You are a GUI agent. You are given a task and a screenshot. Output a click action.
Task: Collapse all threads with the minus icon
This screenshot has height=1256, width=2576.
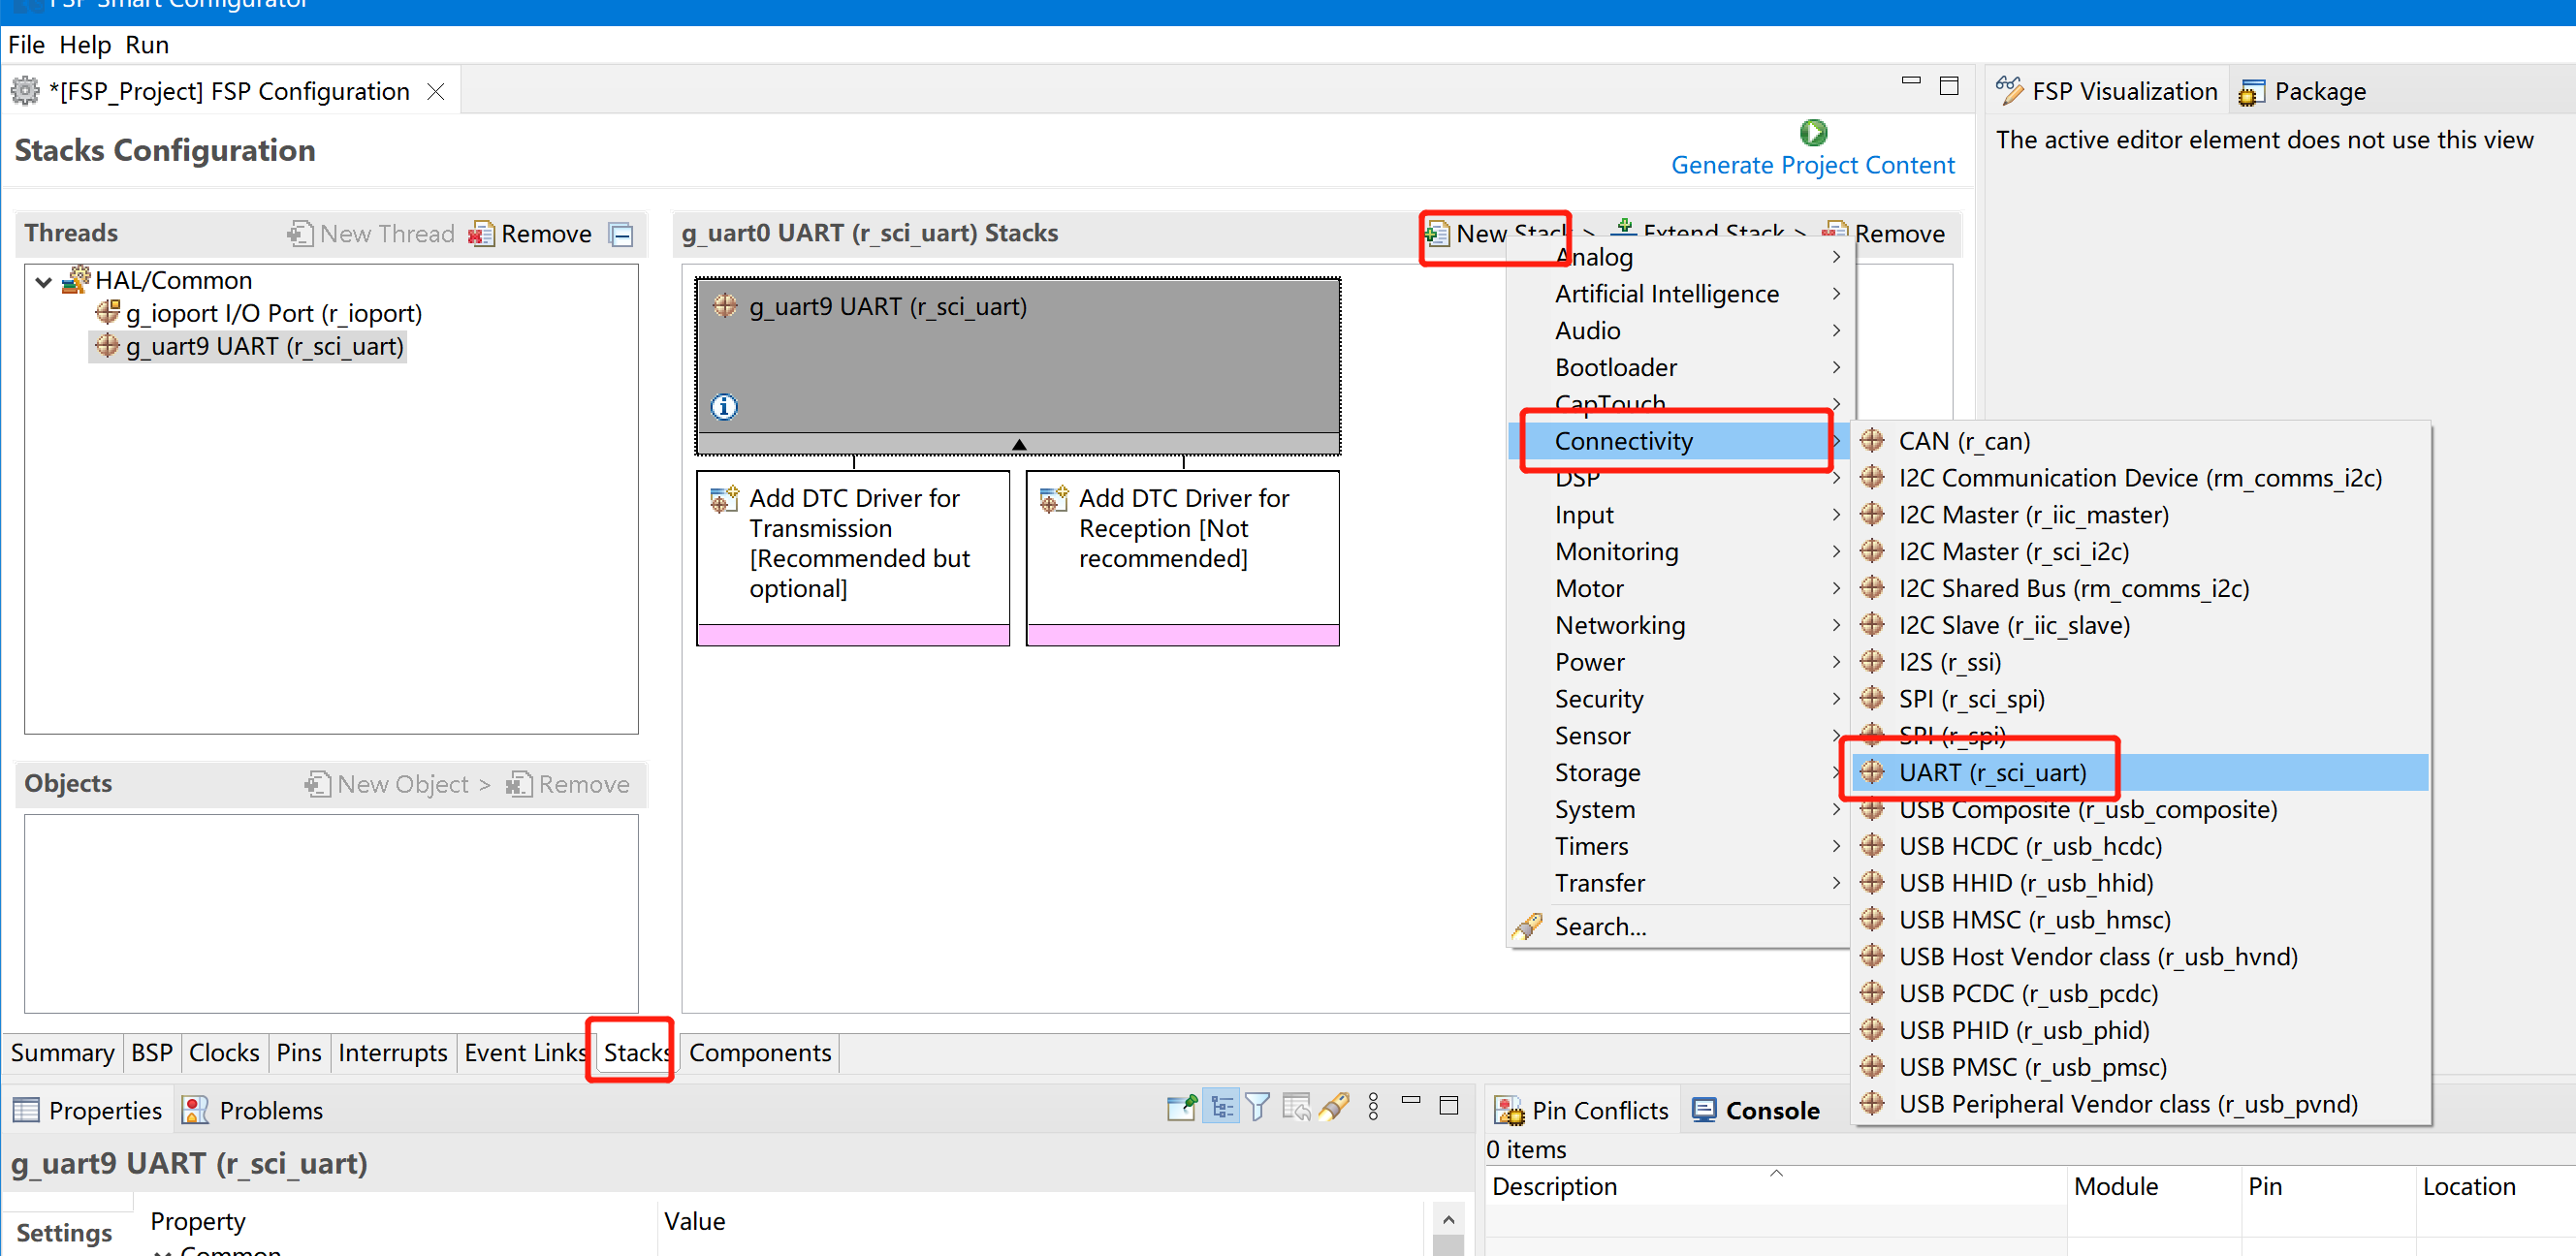click(622, 235)
